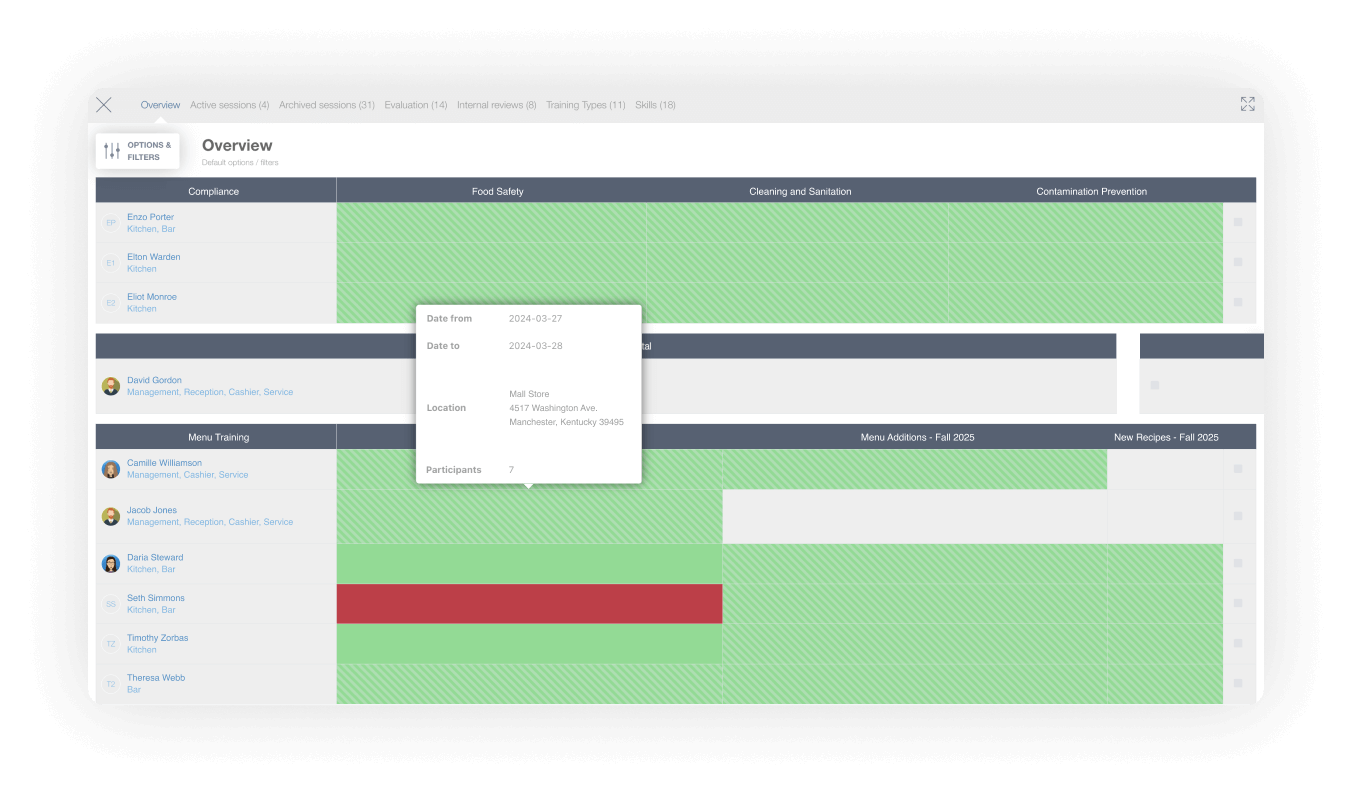Screen dimensions: 1352x794
Task: Click Daria Steward's profile photo
Action: 111,563
